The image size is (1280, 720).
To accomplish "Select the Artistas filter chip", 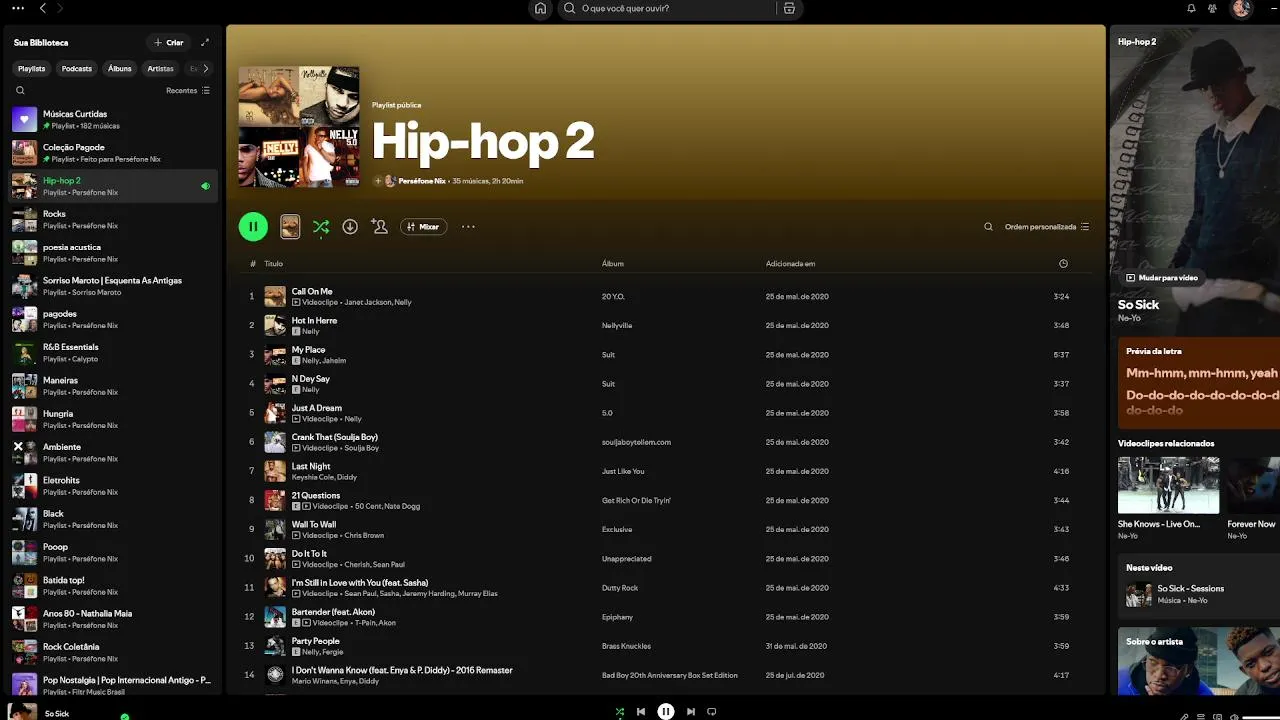I will [160, 69].
